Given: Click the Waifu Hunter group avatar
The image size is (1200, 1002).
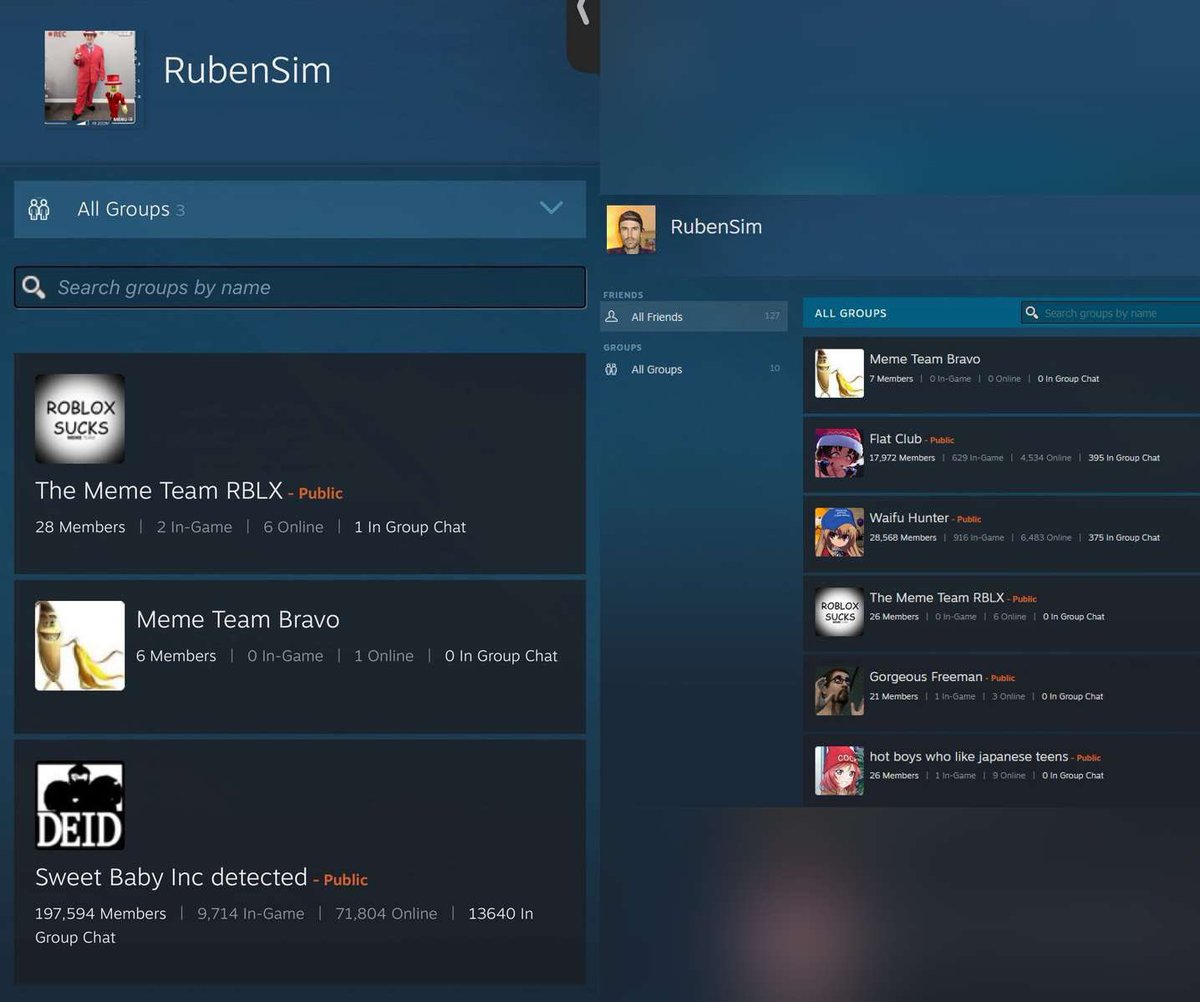Looking at the screenshot, I should point(839,532).
